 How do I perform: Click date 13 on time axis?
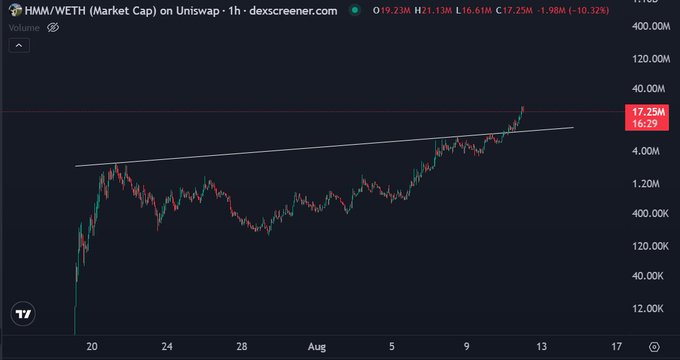541,347
